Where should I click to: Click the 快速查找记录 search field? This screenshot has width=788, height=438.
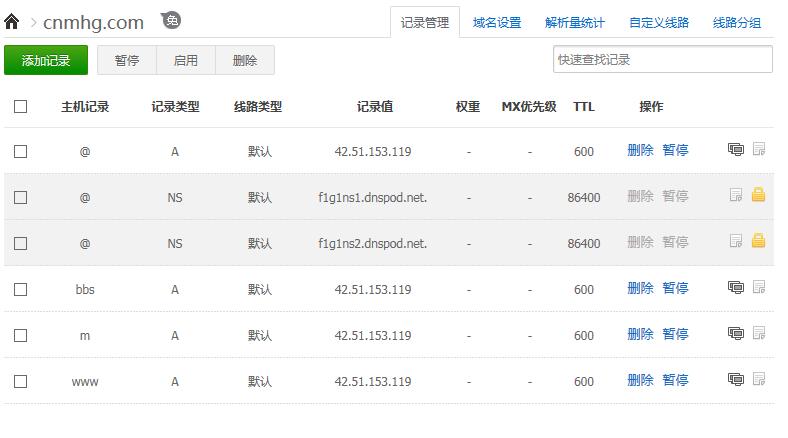click(x=662, y=59)
